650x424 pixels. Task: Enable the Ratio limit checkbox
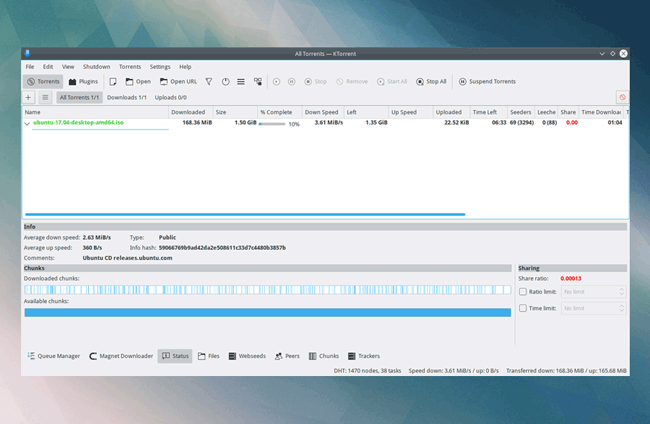(x=523, y=291)
